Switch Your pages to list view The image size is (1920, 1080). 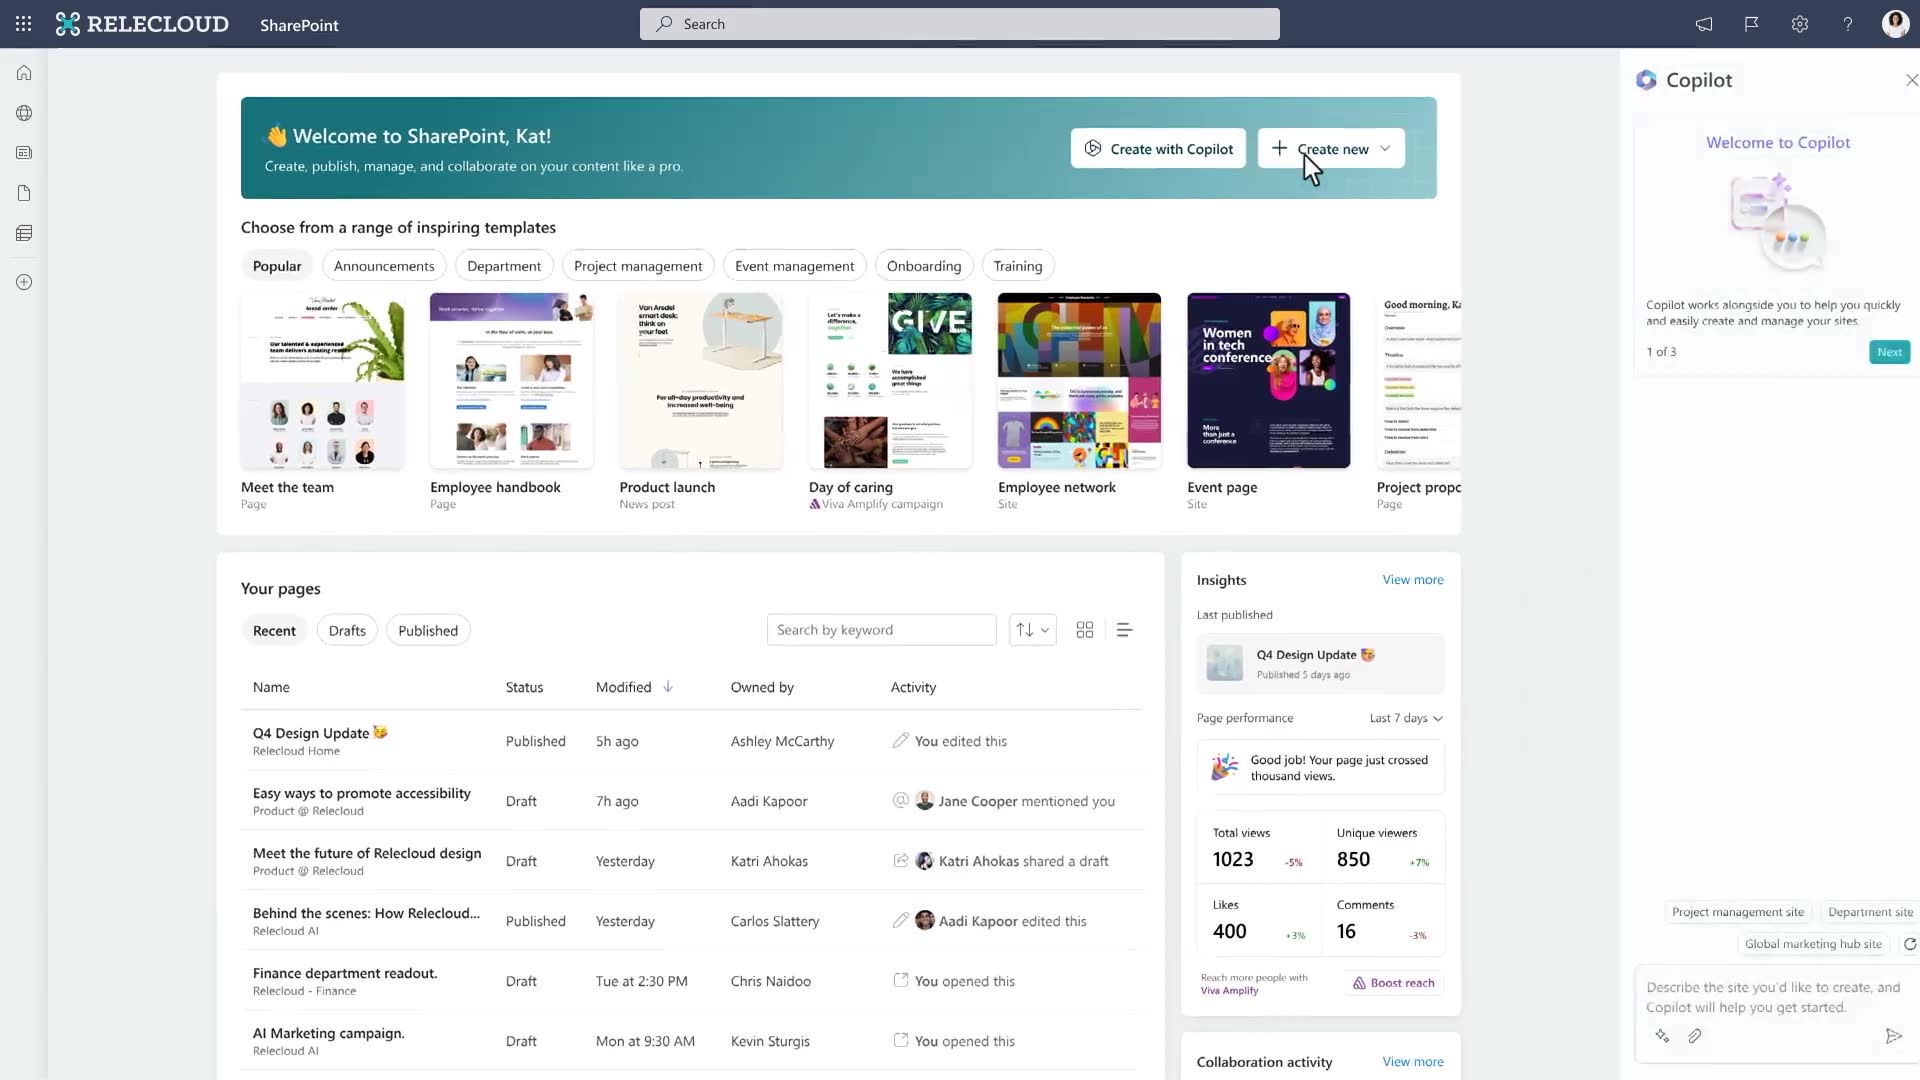tap(1124, 630)
